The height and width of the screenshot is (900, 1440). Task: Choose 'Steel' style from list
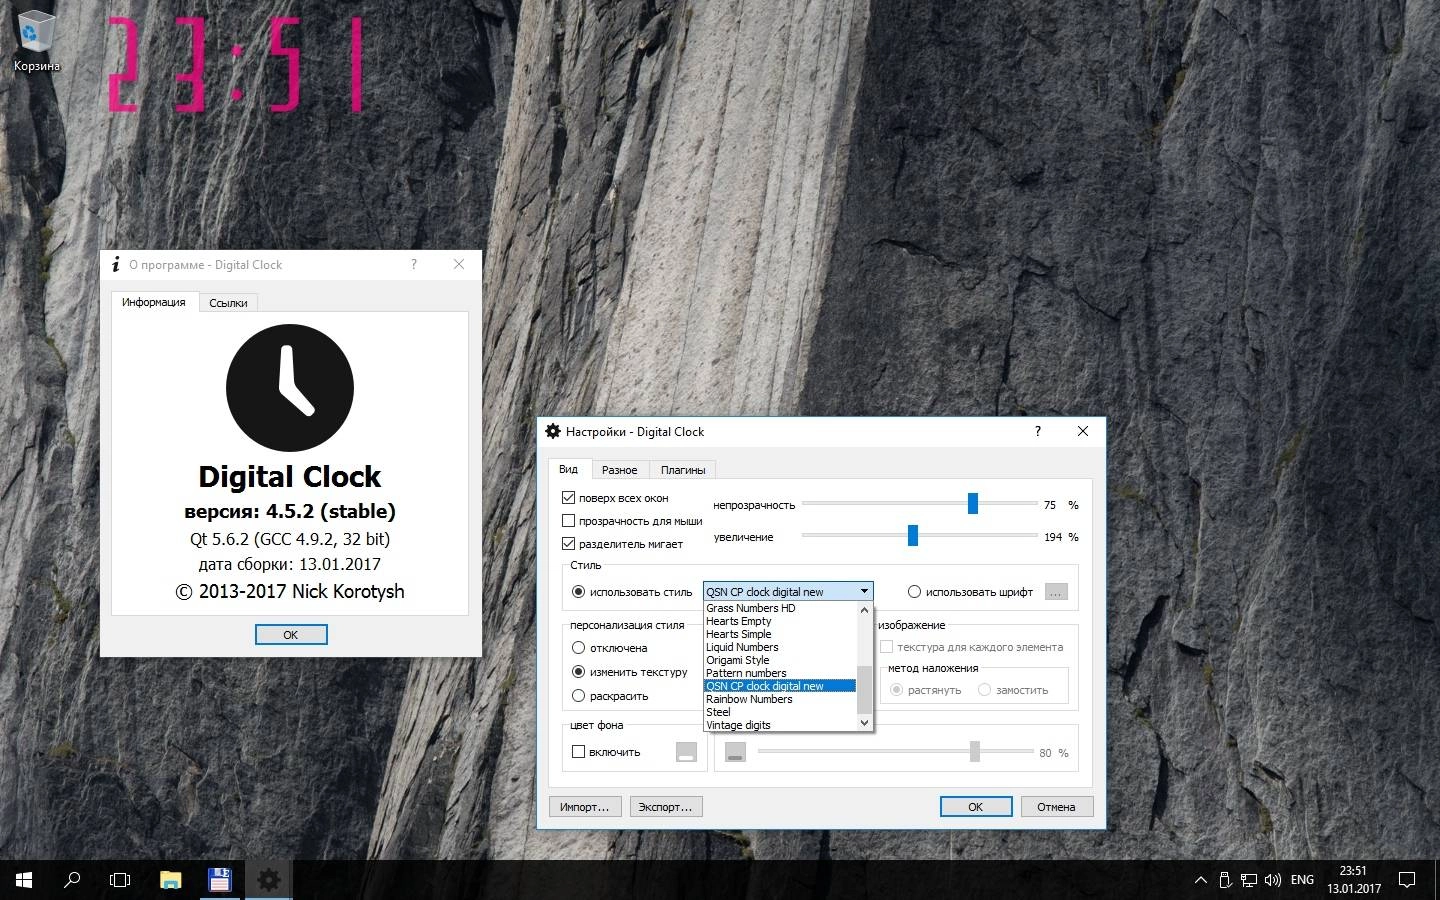(x=780, y=712)
